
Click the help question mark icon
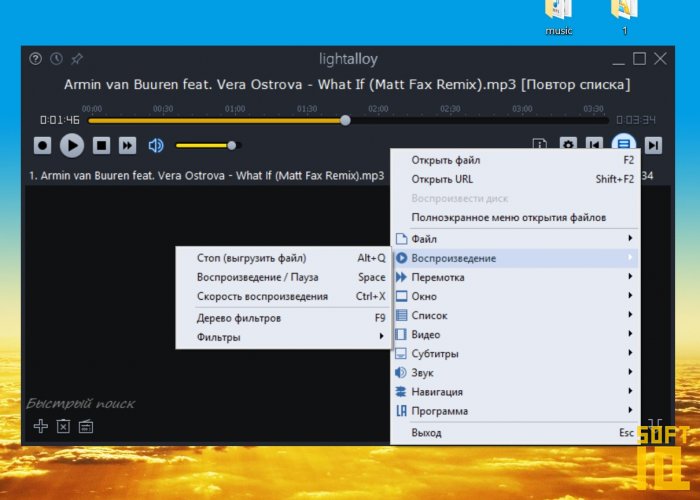(x=35, y=59)
